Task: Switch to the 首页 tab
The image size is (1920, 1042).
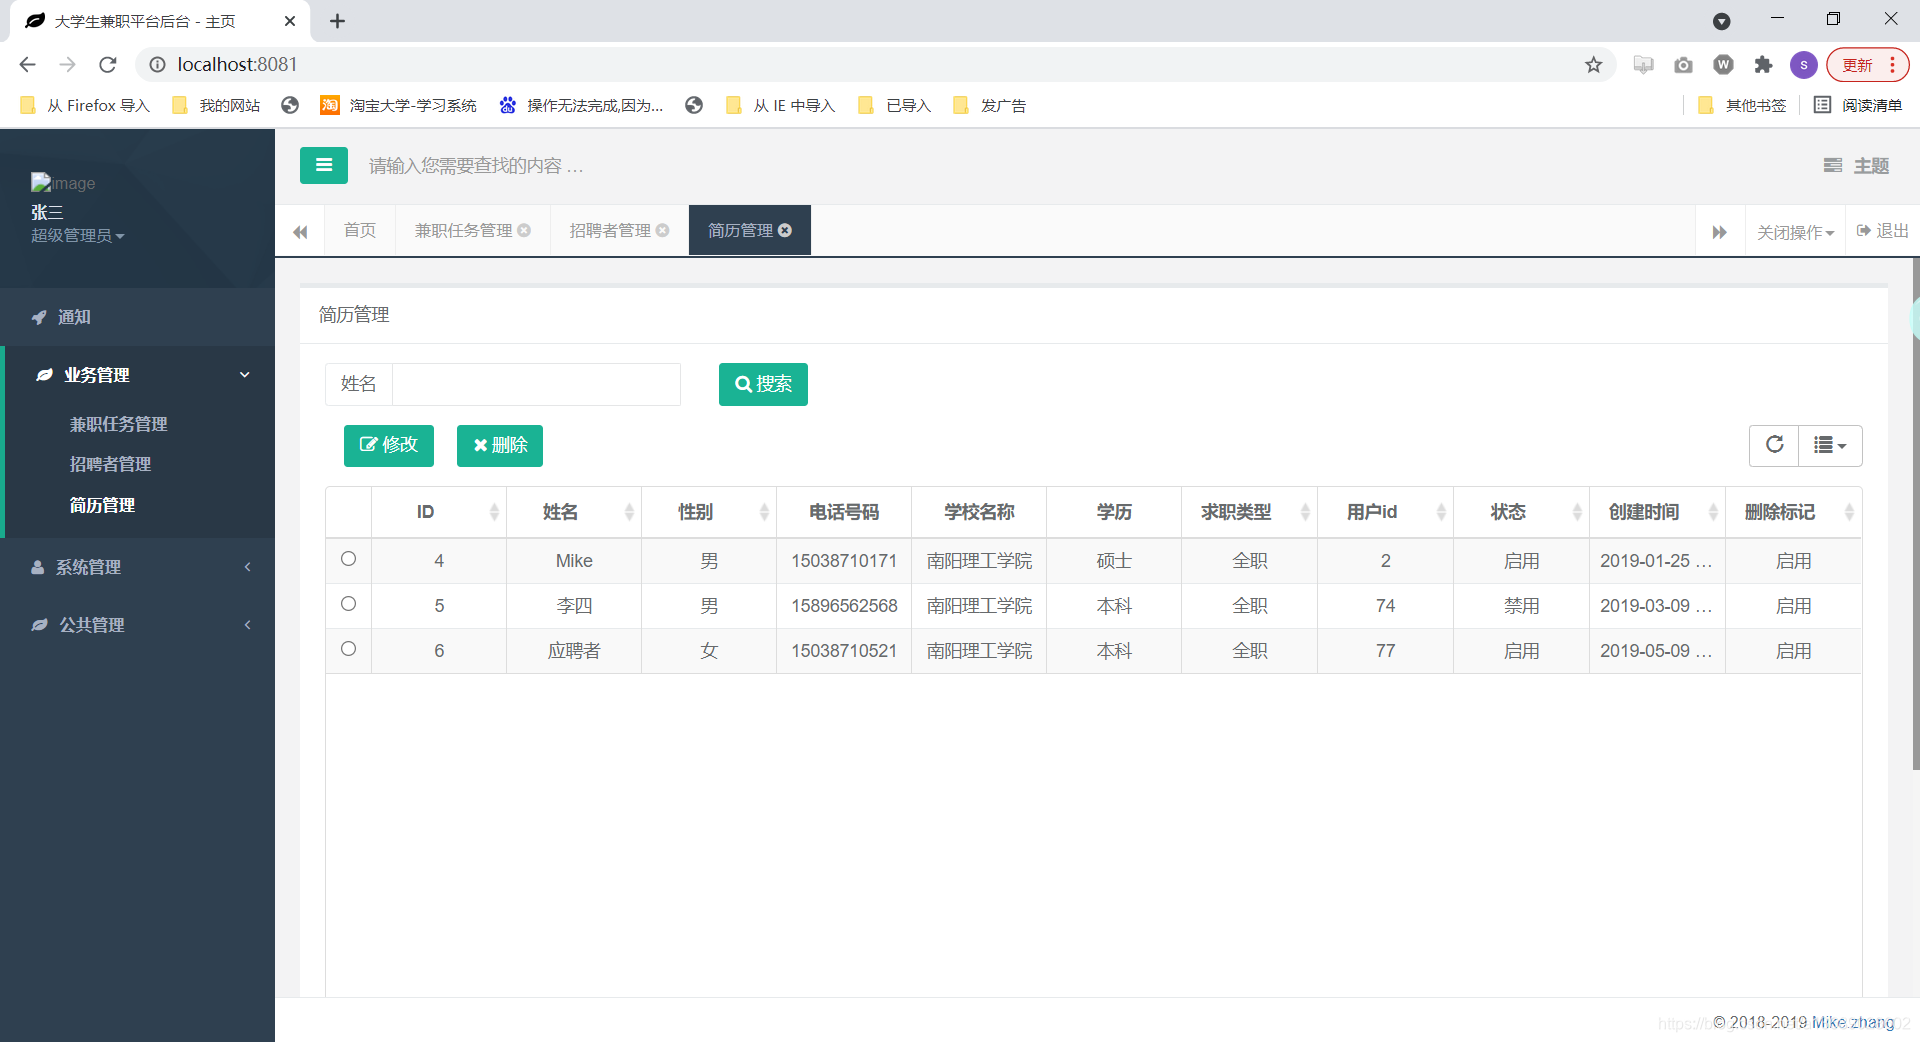Action: click(360, 231)
